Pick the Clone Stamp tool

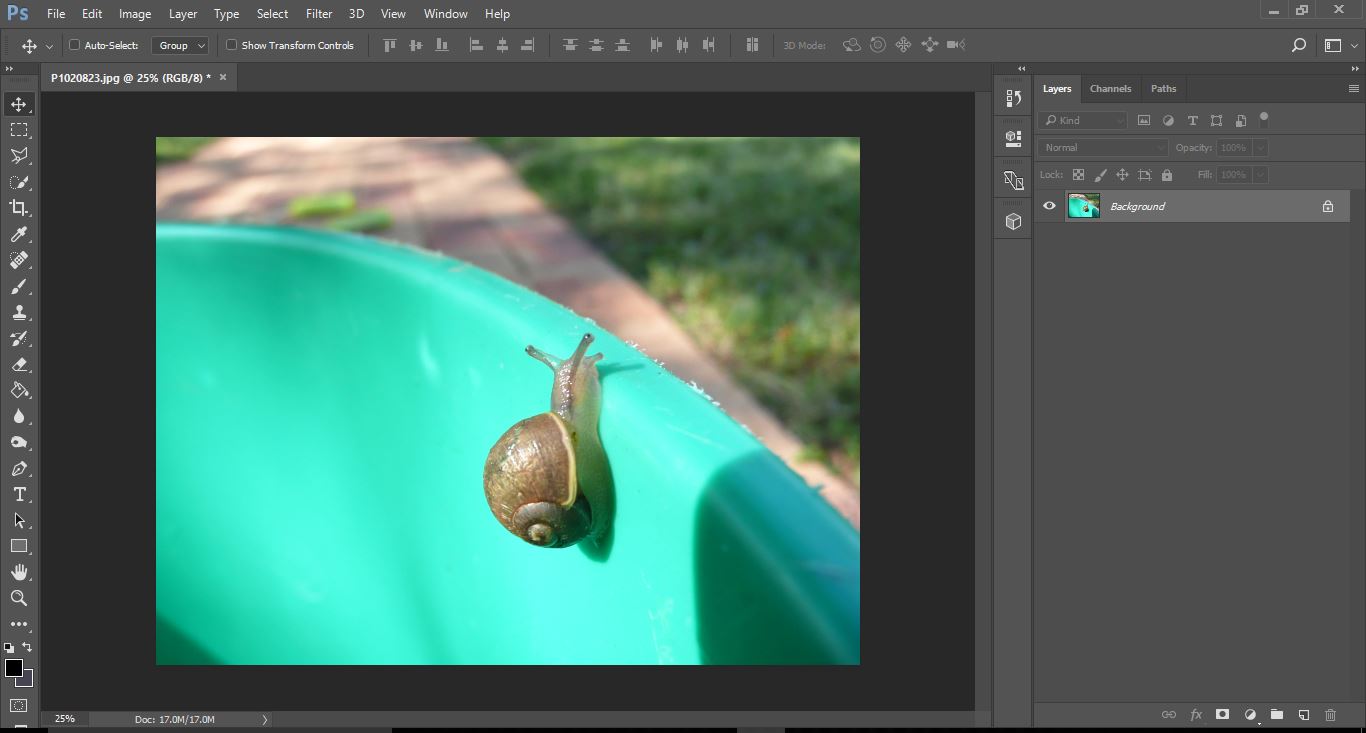pos(19,312)
